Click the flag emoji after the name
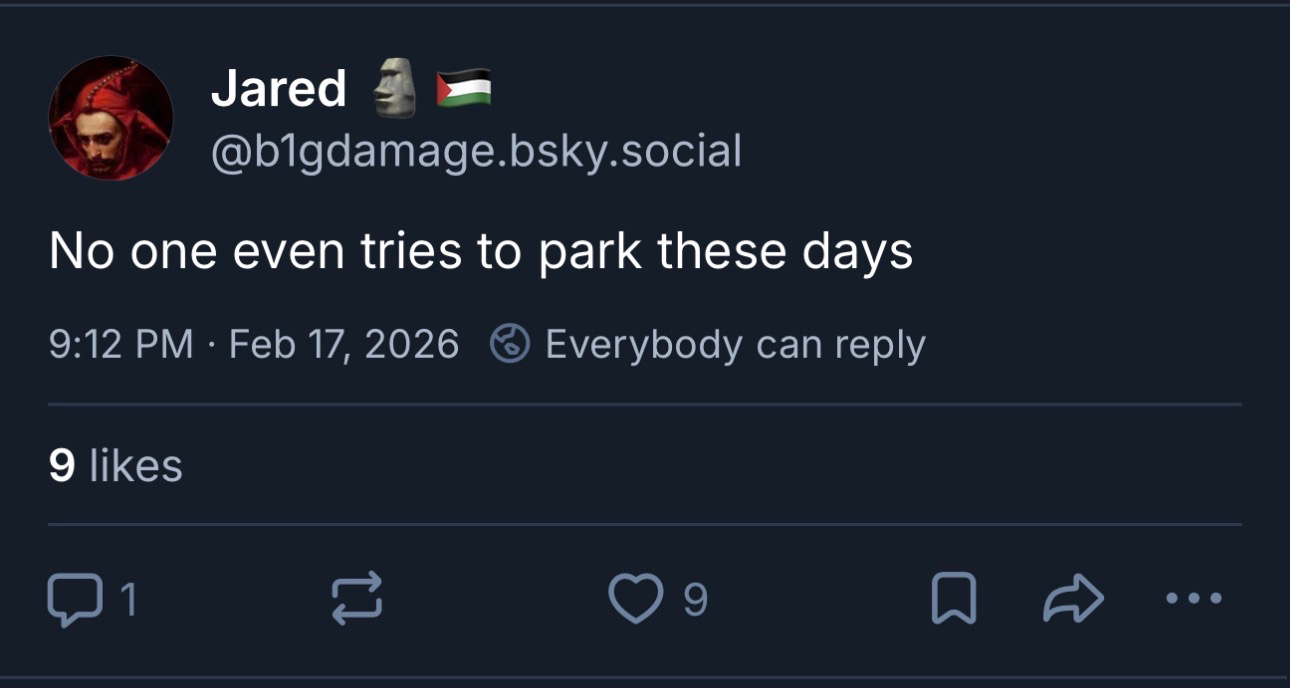The width and height of the screenshot is (1290, 688). point(464,88)
